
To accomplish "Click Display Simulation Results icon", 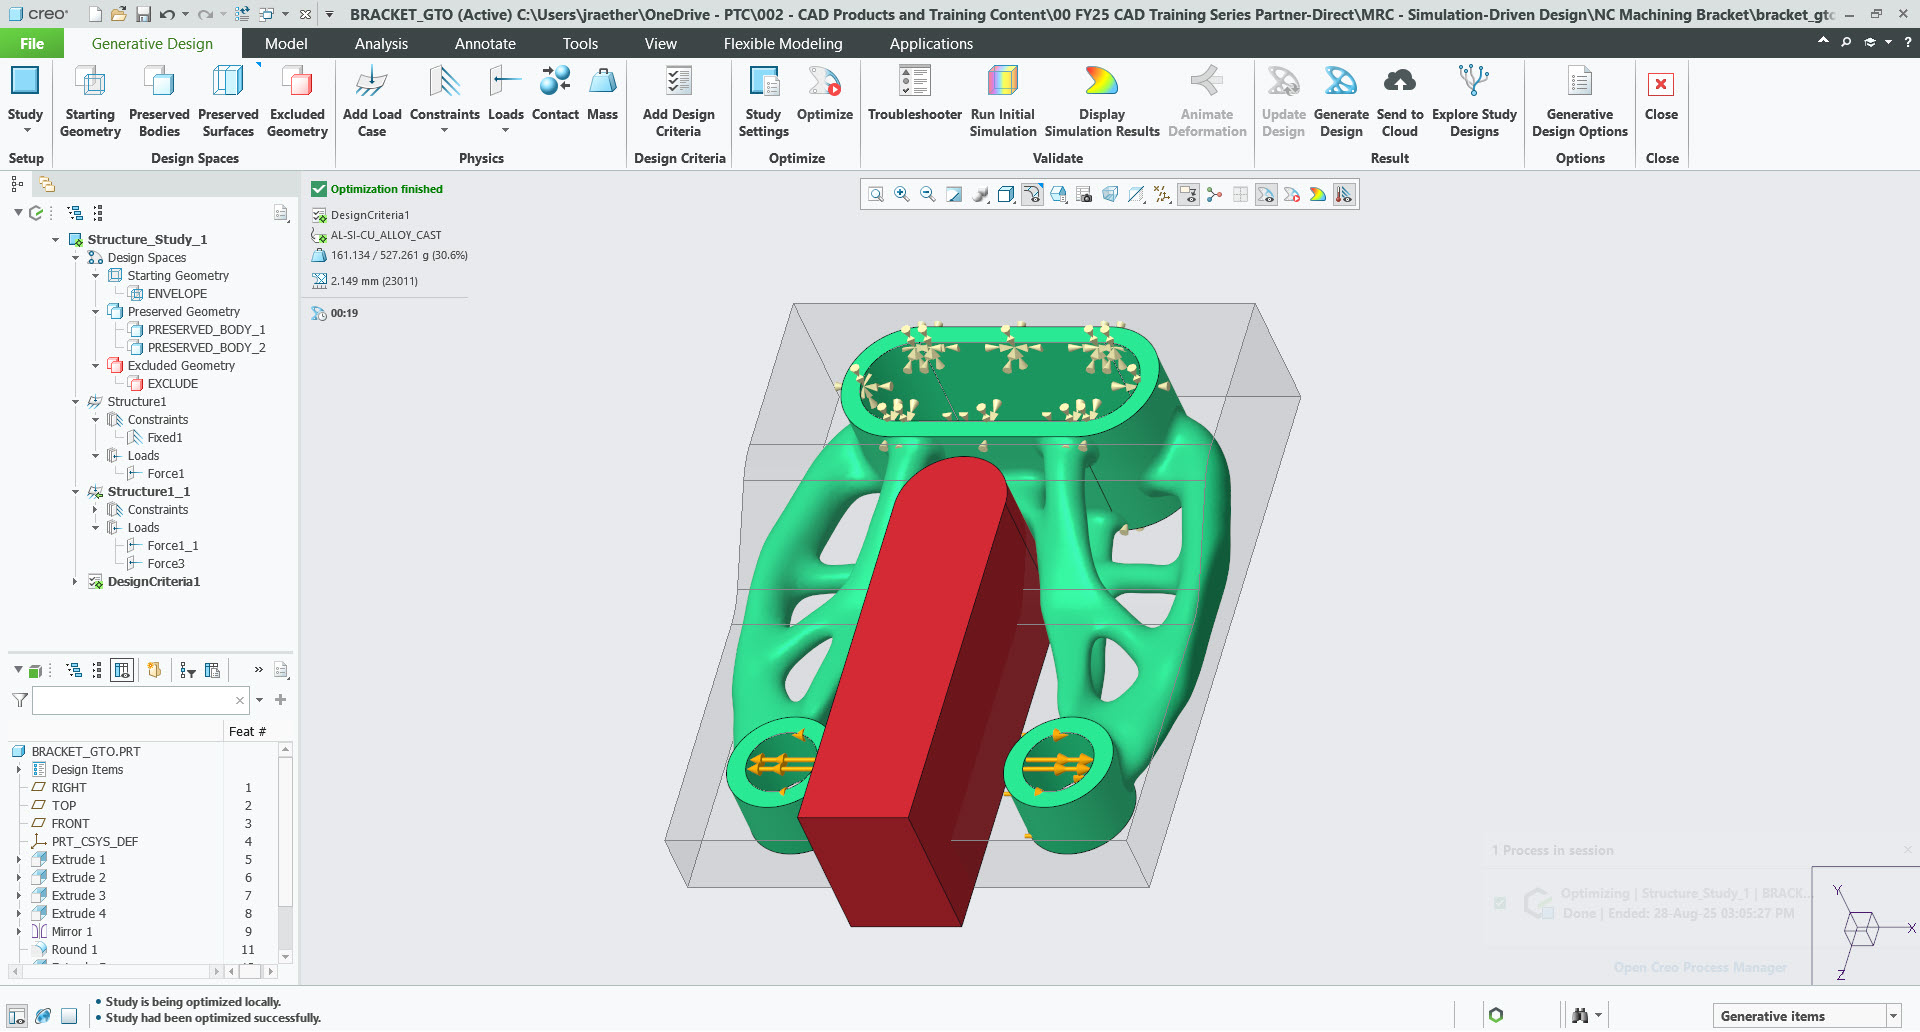I will (1101, 100).
